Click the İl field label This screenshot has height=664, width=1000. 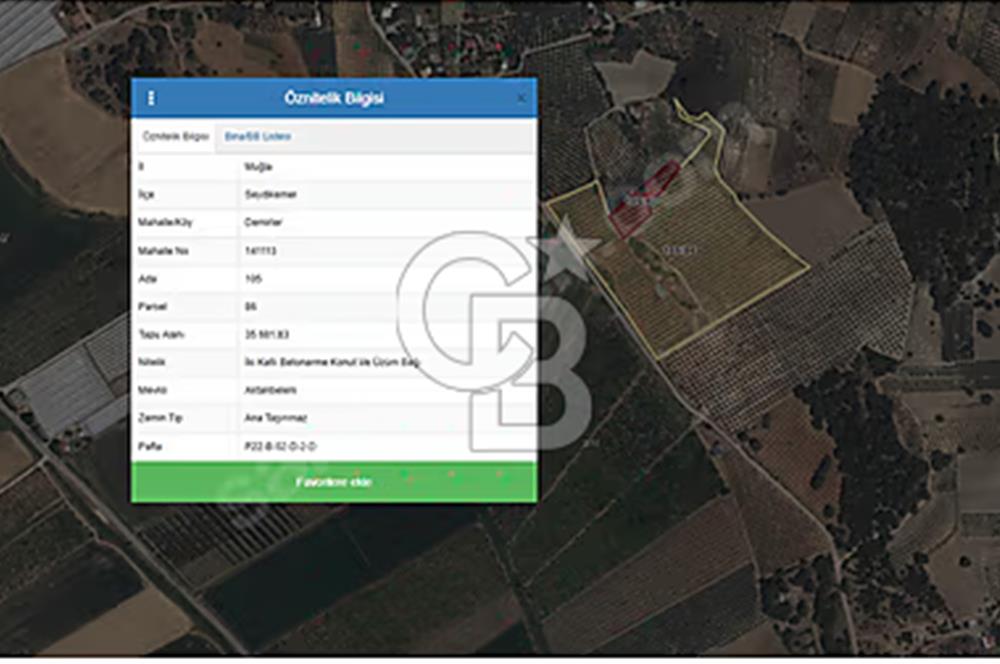point(142,167)
